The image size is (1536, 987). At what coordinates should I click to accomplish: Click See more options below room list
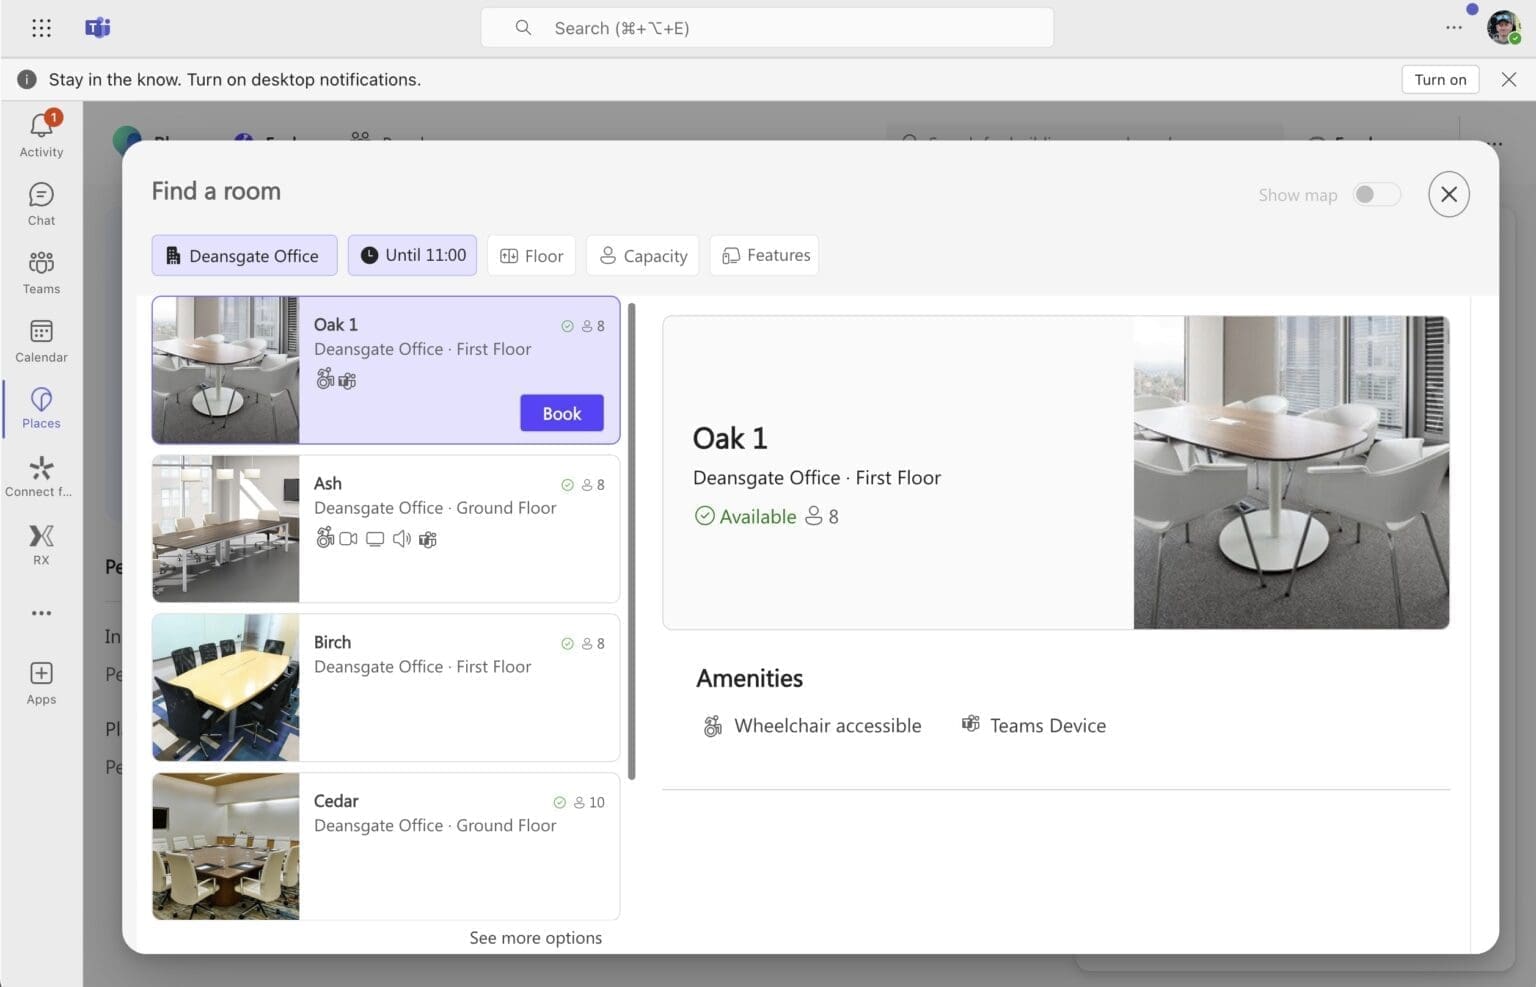536,937
